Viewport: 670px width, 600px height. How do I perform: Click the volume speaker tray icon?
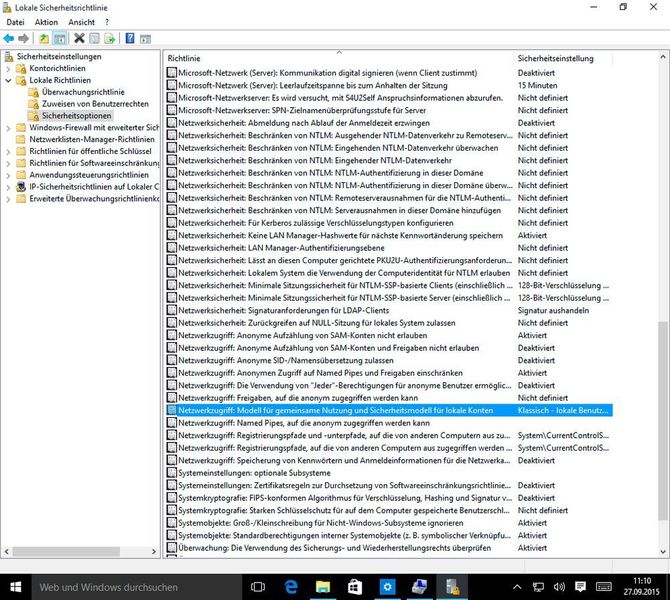click(559, 587)
